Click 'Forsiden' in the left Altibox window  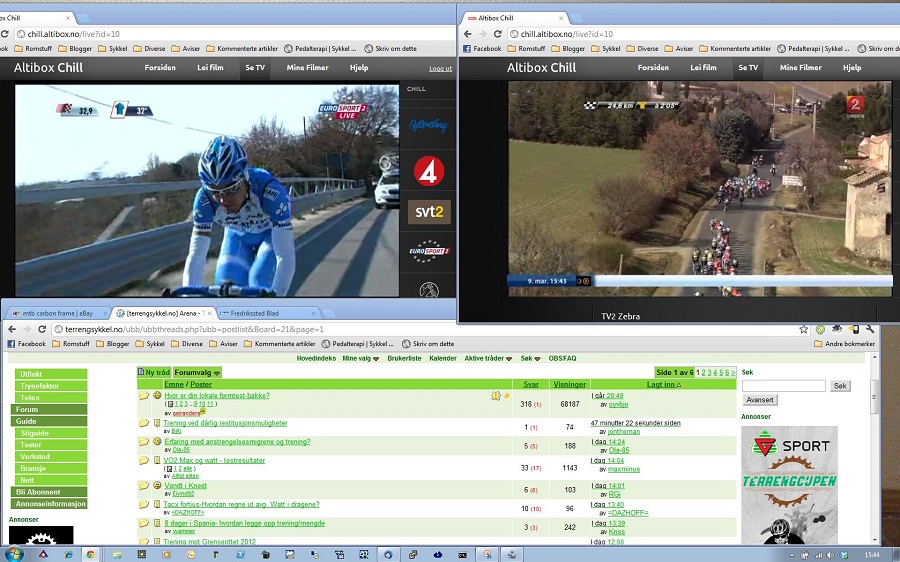click(x=160, y=68)
